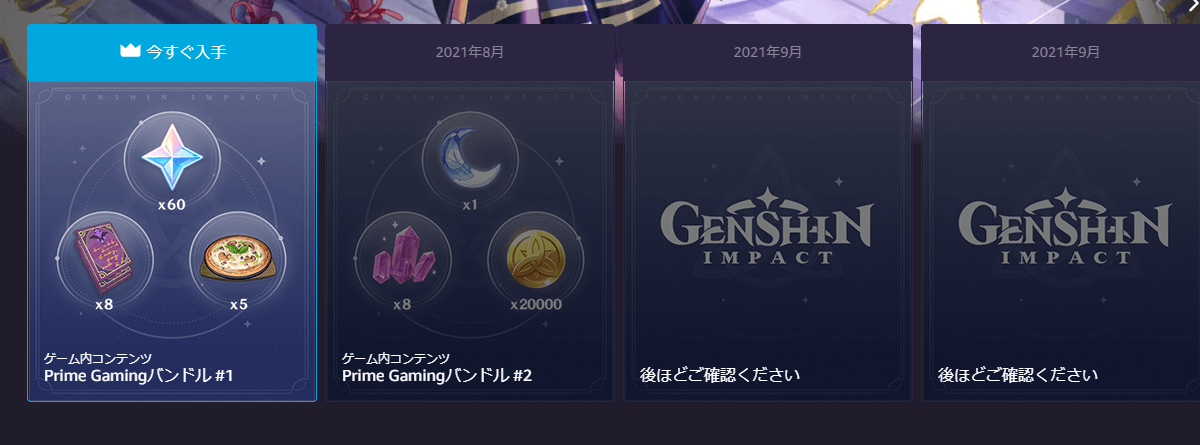Click ゲーム内コンテンツ label on bundle #1
This screenshot has height=445, width=1200.
[x=98, y=358]
